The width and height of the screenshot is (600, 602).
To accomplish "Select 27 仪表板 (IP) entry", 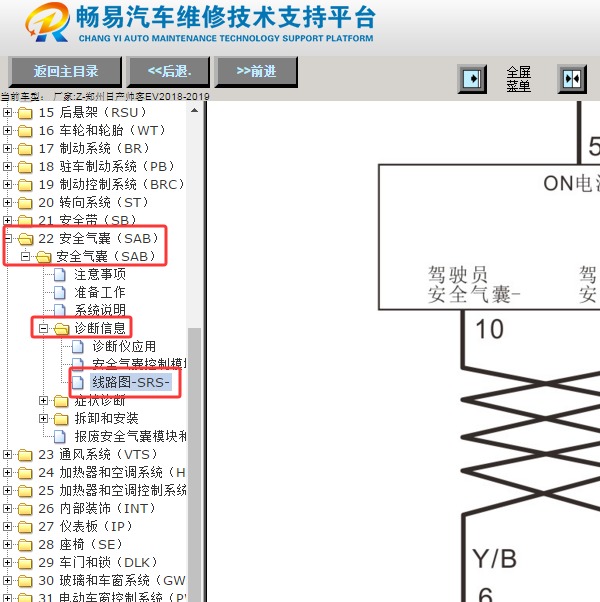I will [x=85, y=527].
